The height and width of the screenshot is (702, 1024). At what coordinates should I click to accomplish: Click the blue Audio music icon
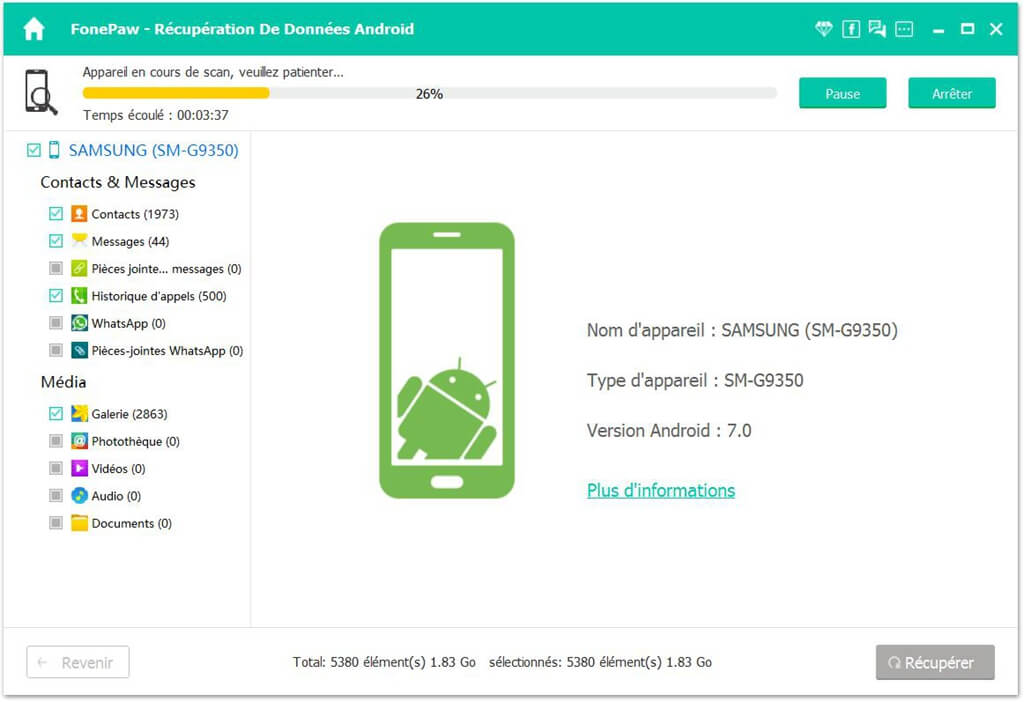click(79, 496)
